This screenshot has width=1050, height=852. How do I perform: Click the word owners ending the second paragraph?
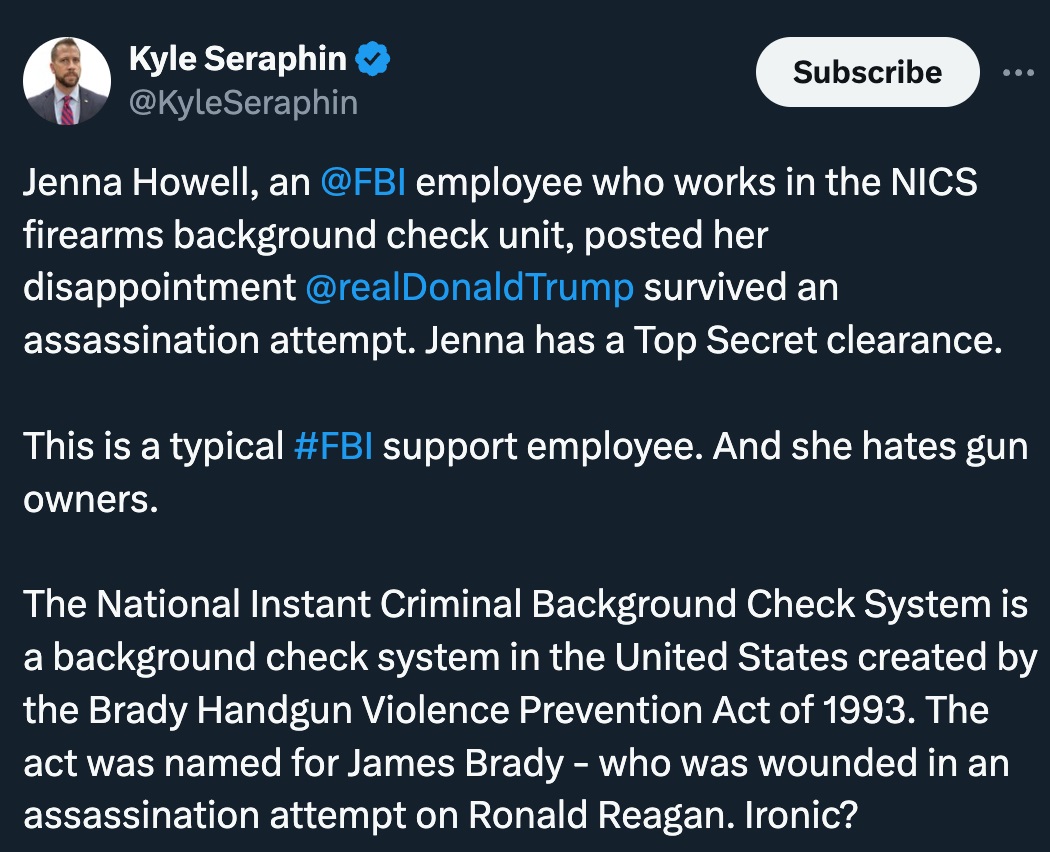tap(90, 500)
